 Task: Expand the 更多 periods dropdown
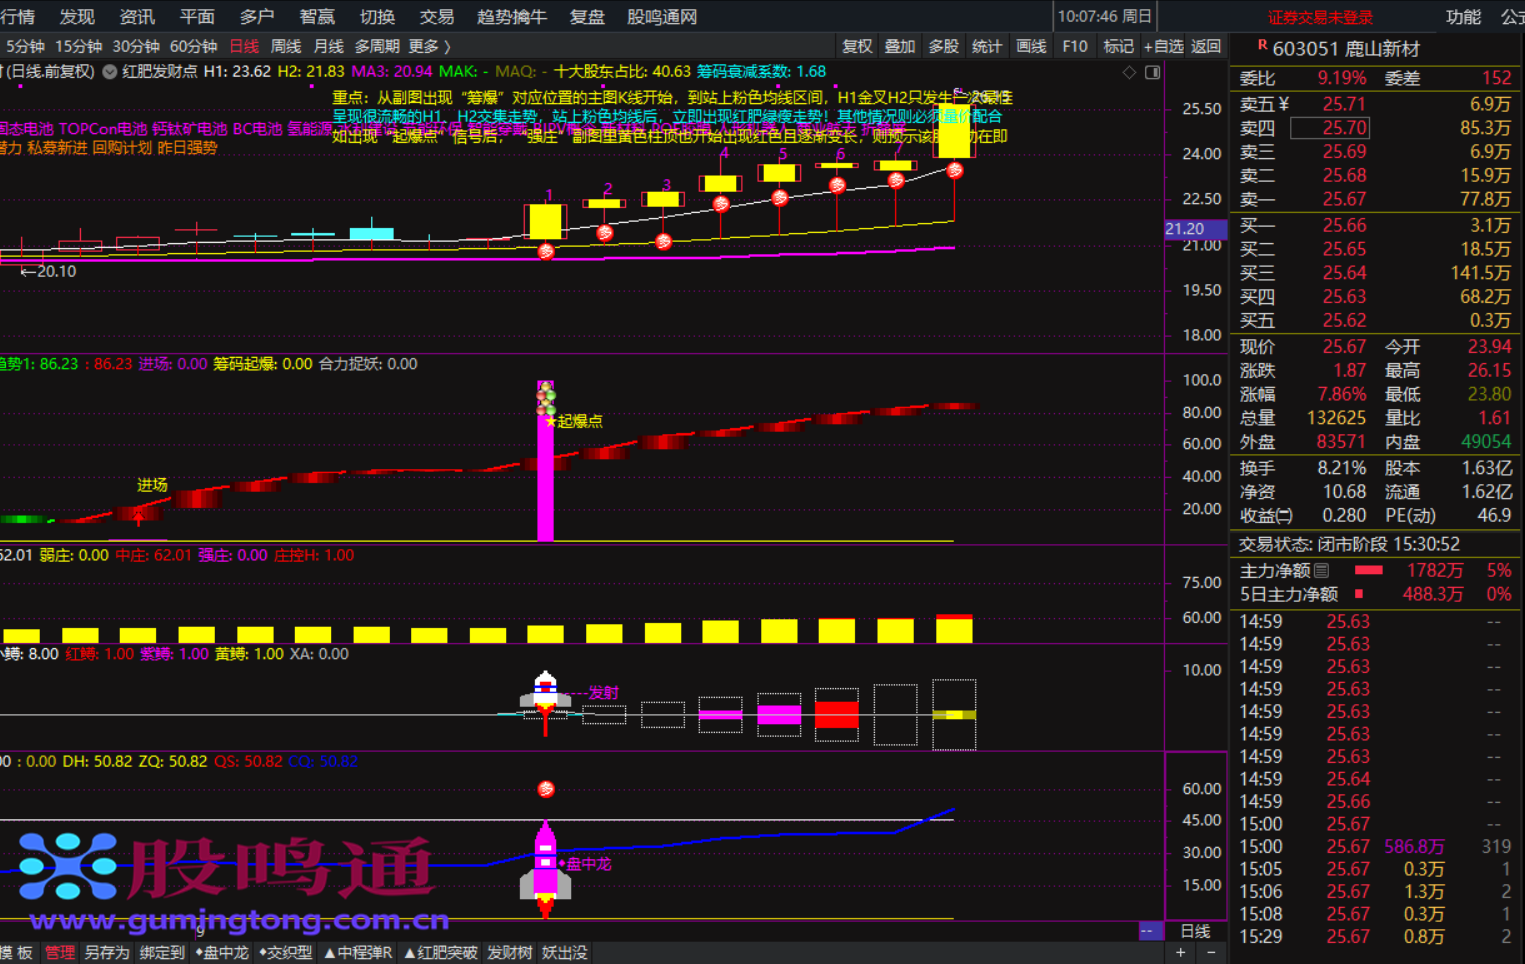pos(430,46)
